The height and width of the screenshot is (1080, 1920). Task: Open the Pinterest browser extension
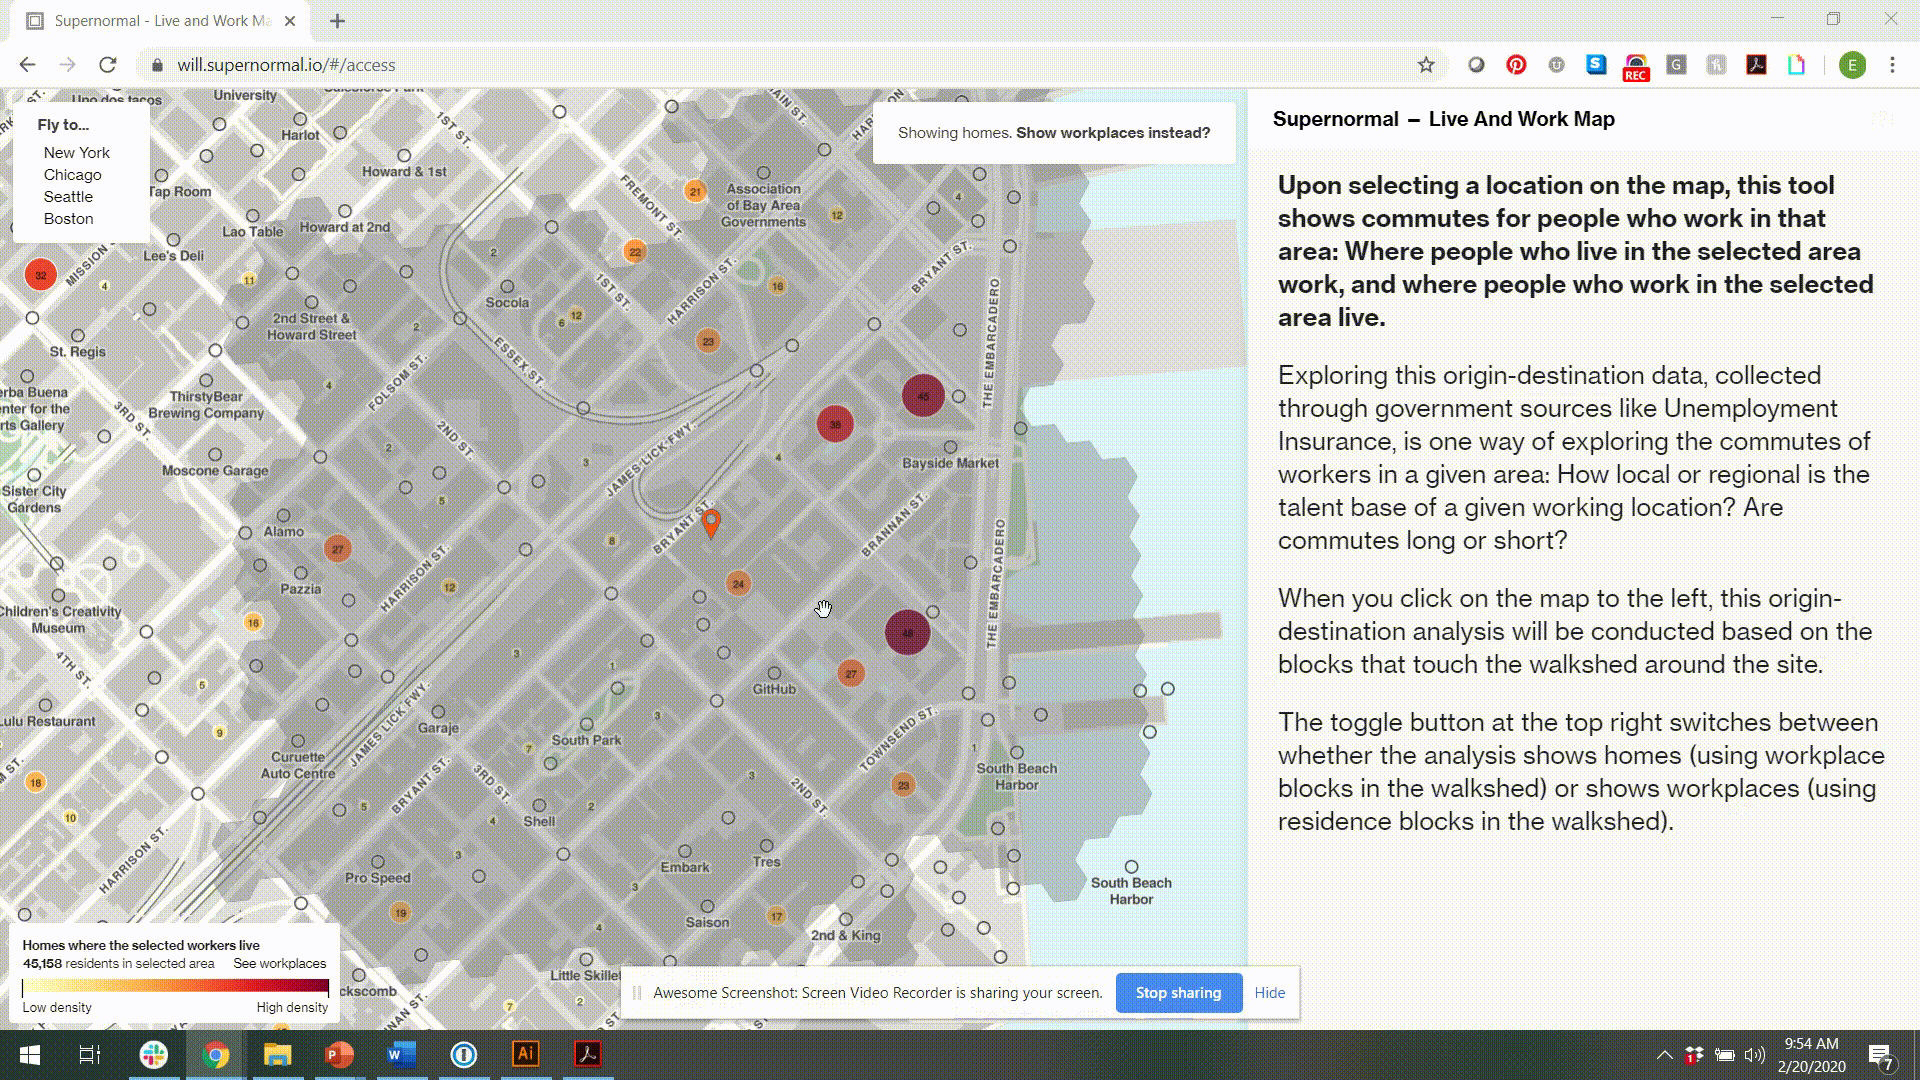click(x=1516, y=65)
